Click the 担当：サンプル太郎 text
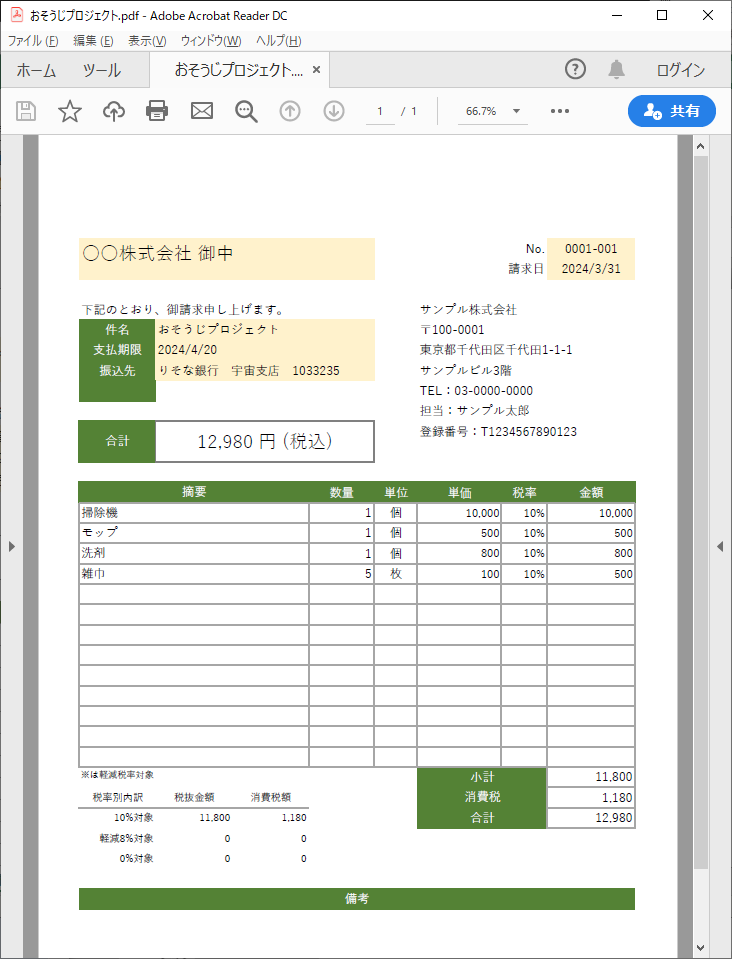Viewport: 732px width, 959px height. coord(475,411)
